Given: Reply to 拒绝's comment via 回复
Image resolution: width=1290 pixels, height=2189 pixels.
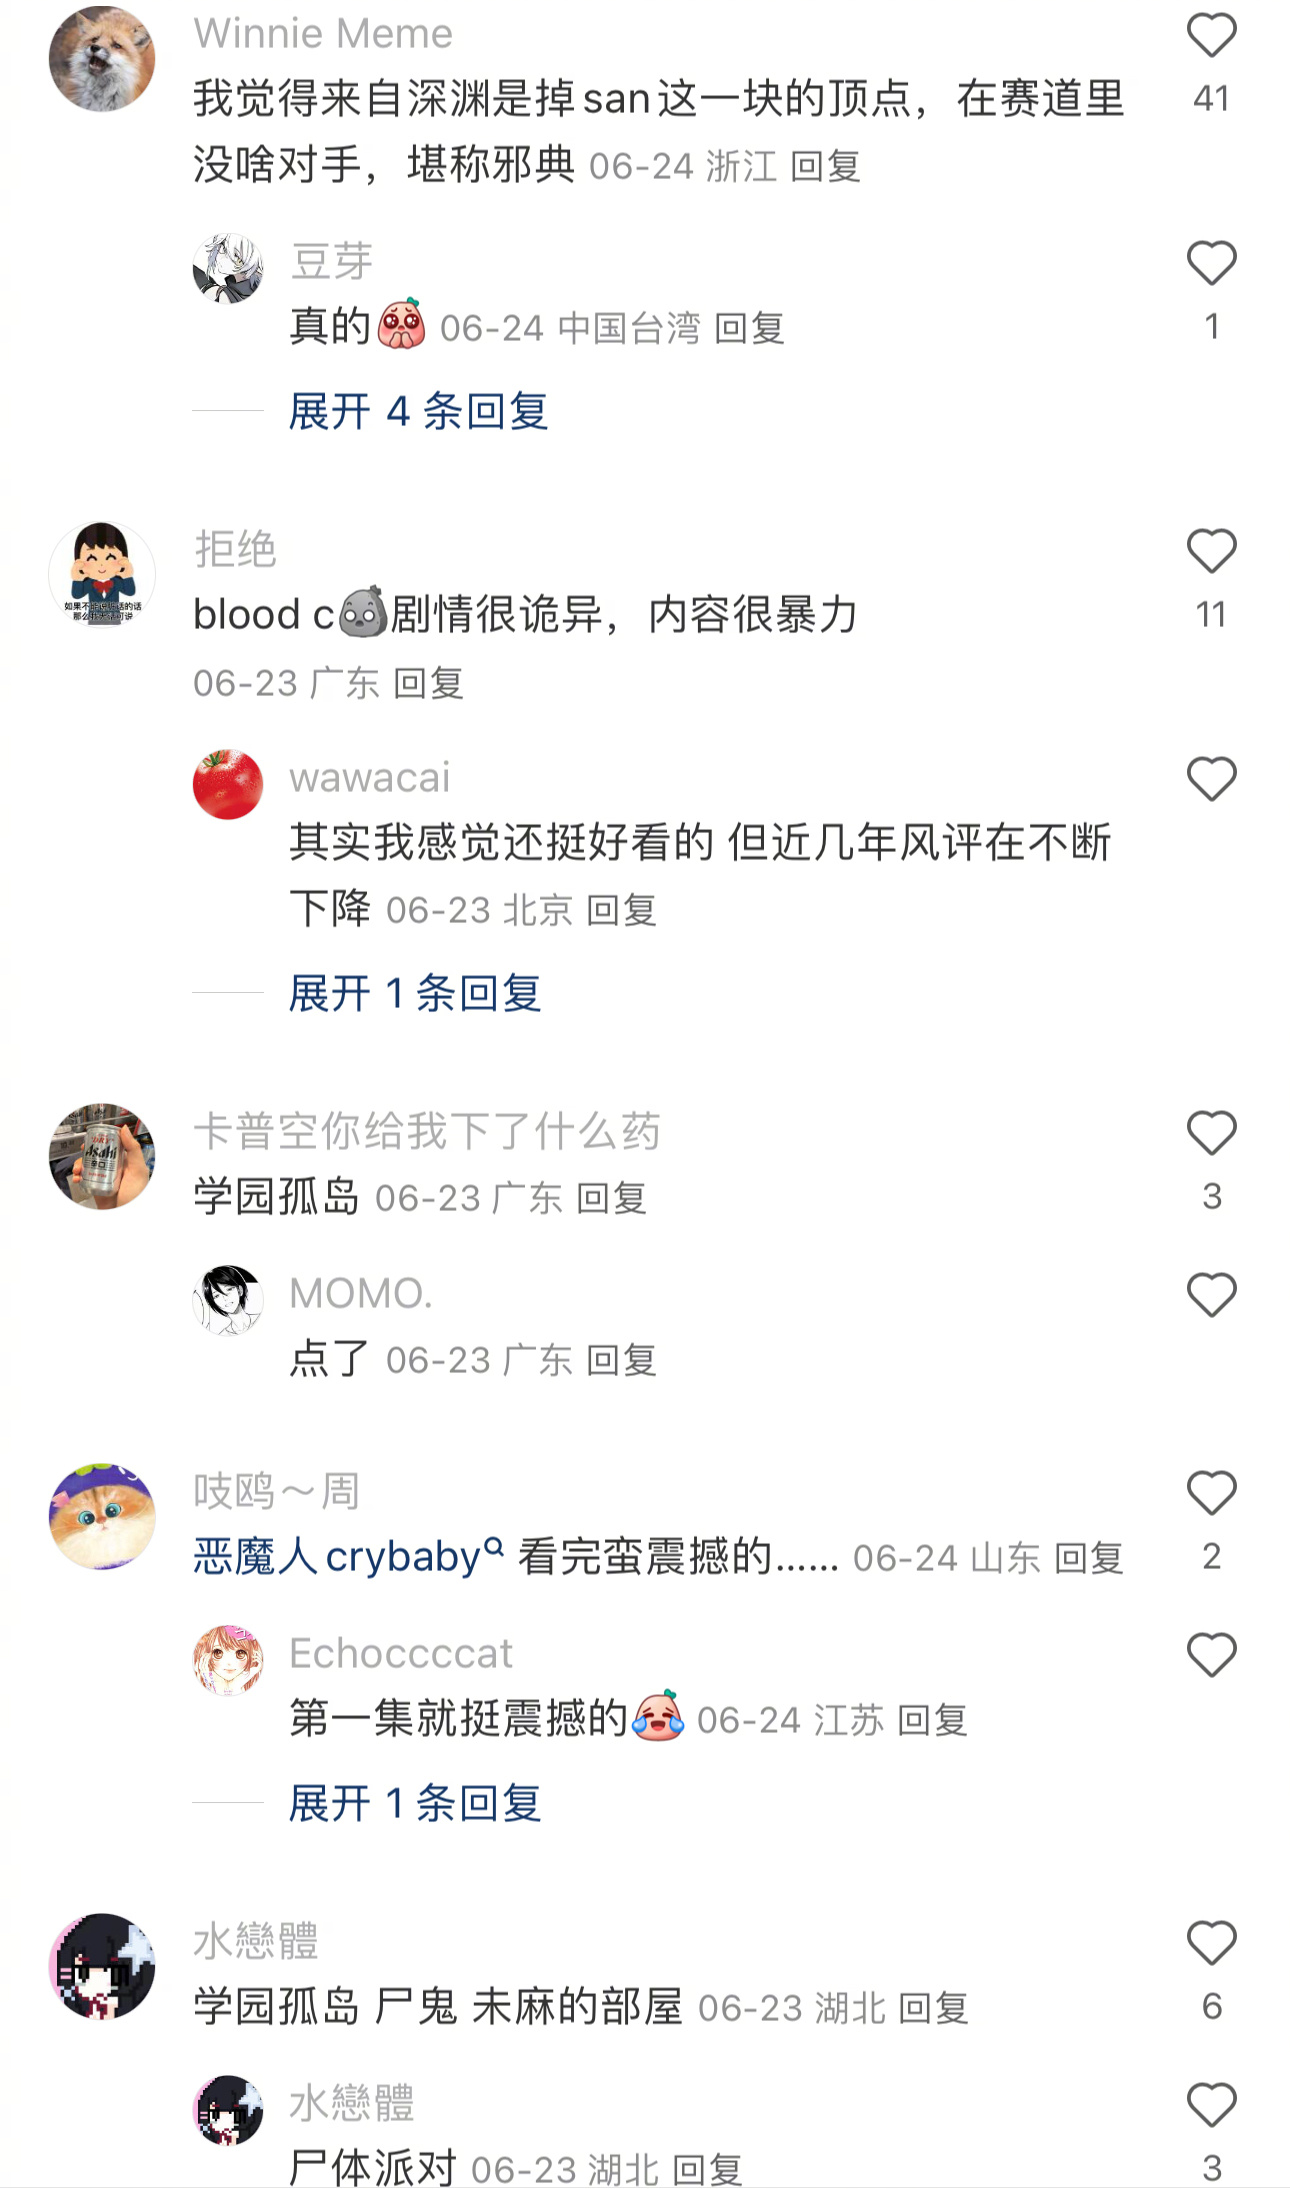Looking at the screenshot, I should click(428, 684).
